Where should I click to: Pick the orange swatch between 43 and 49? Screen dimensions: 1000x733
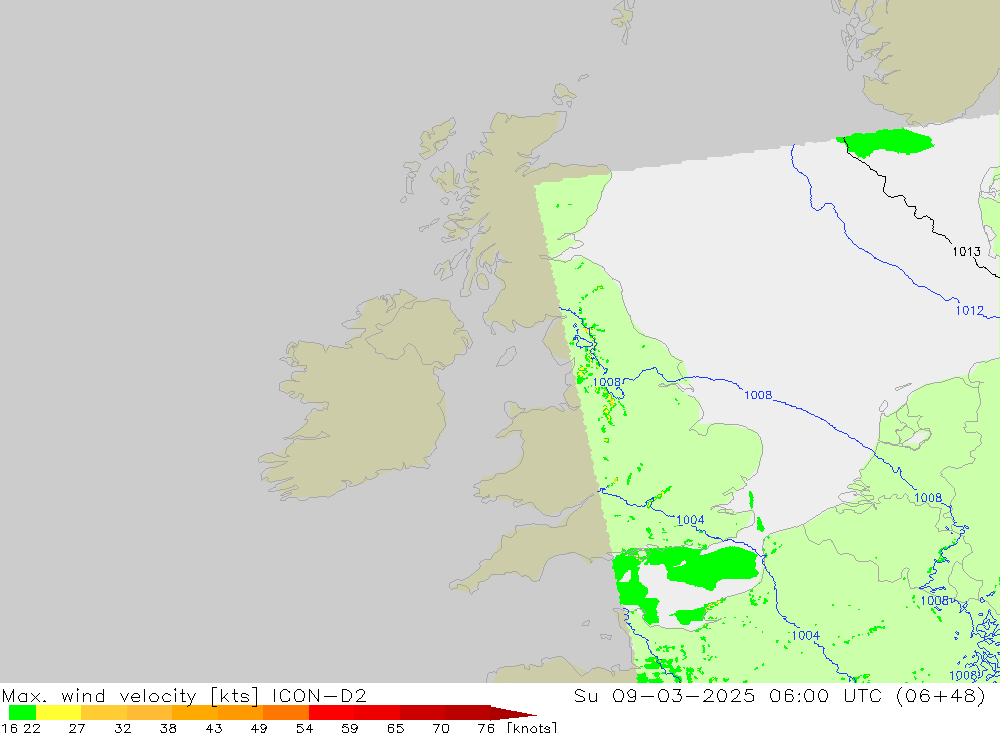(240, 713)
